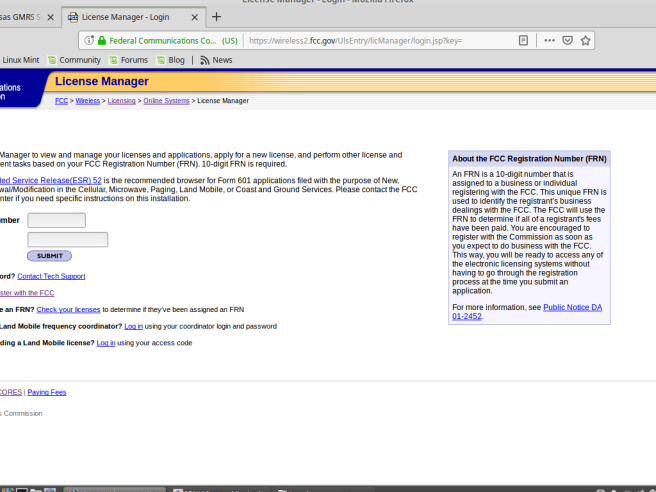The width and height of the screenshot is (656, 492).
Task: Switch to the GMRS tab
Action: 28,17
